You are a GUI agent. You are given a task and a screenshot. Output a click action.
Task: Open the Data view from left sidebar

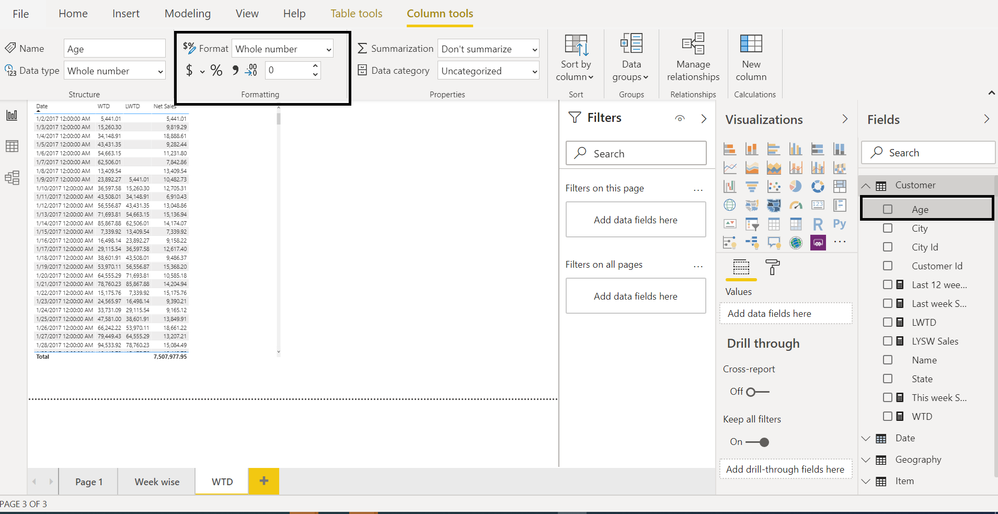tap(12, 146)
